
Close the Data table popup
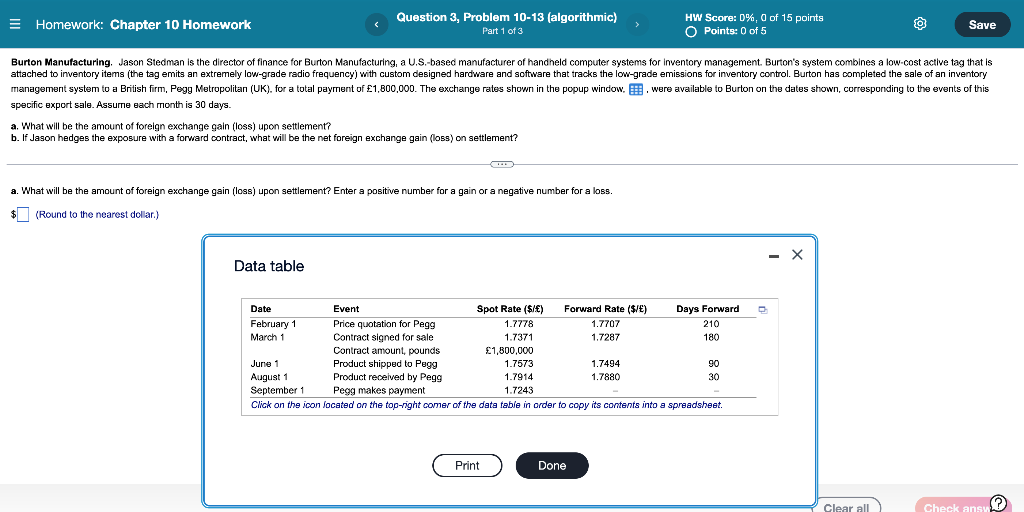797,255
